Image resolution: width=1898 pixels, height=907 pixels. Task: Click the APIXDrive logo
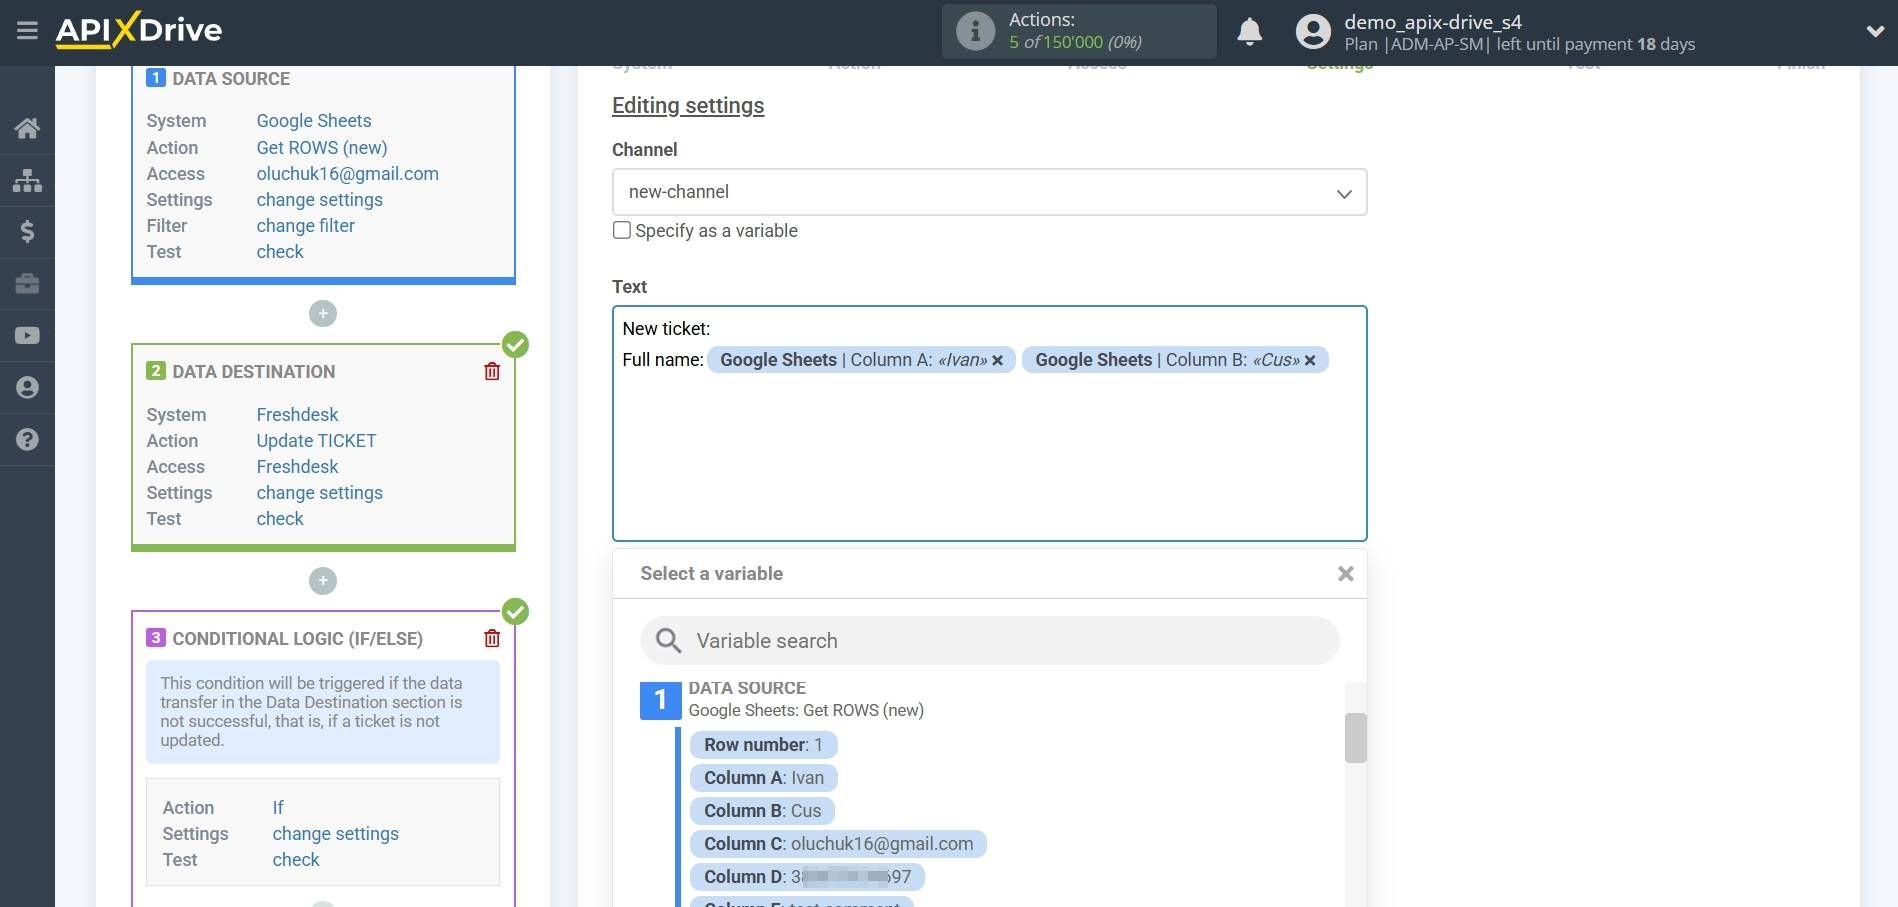pos(139,30)
